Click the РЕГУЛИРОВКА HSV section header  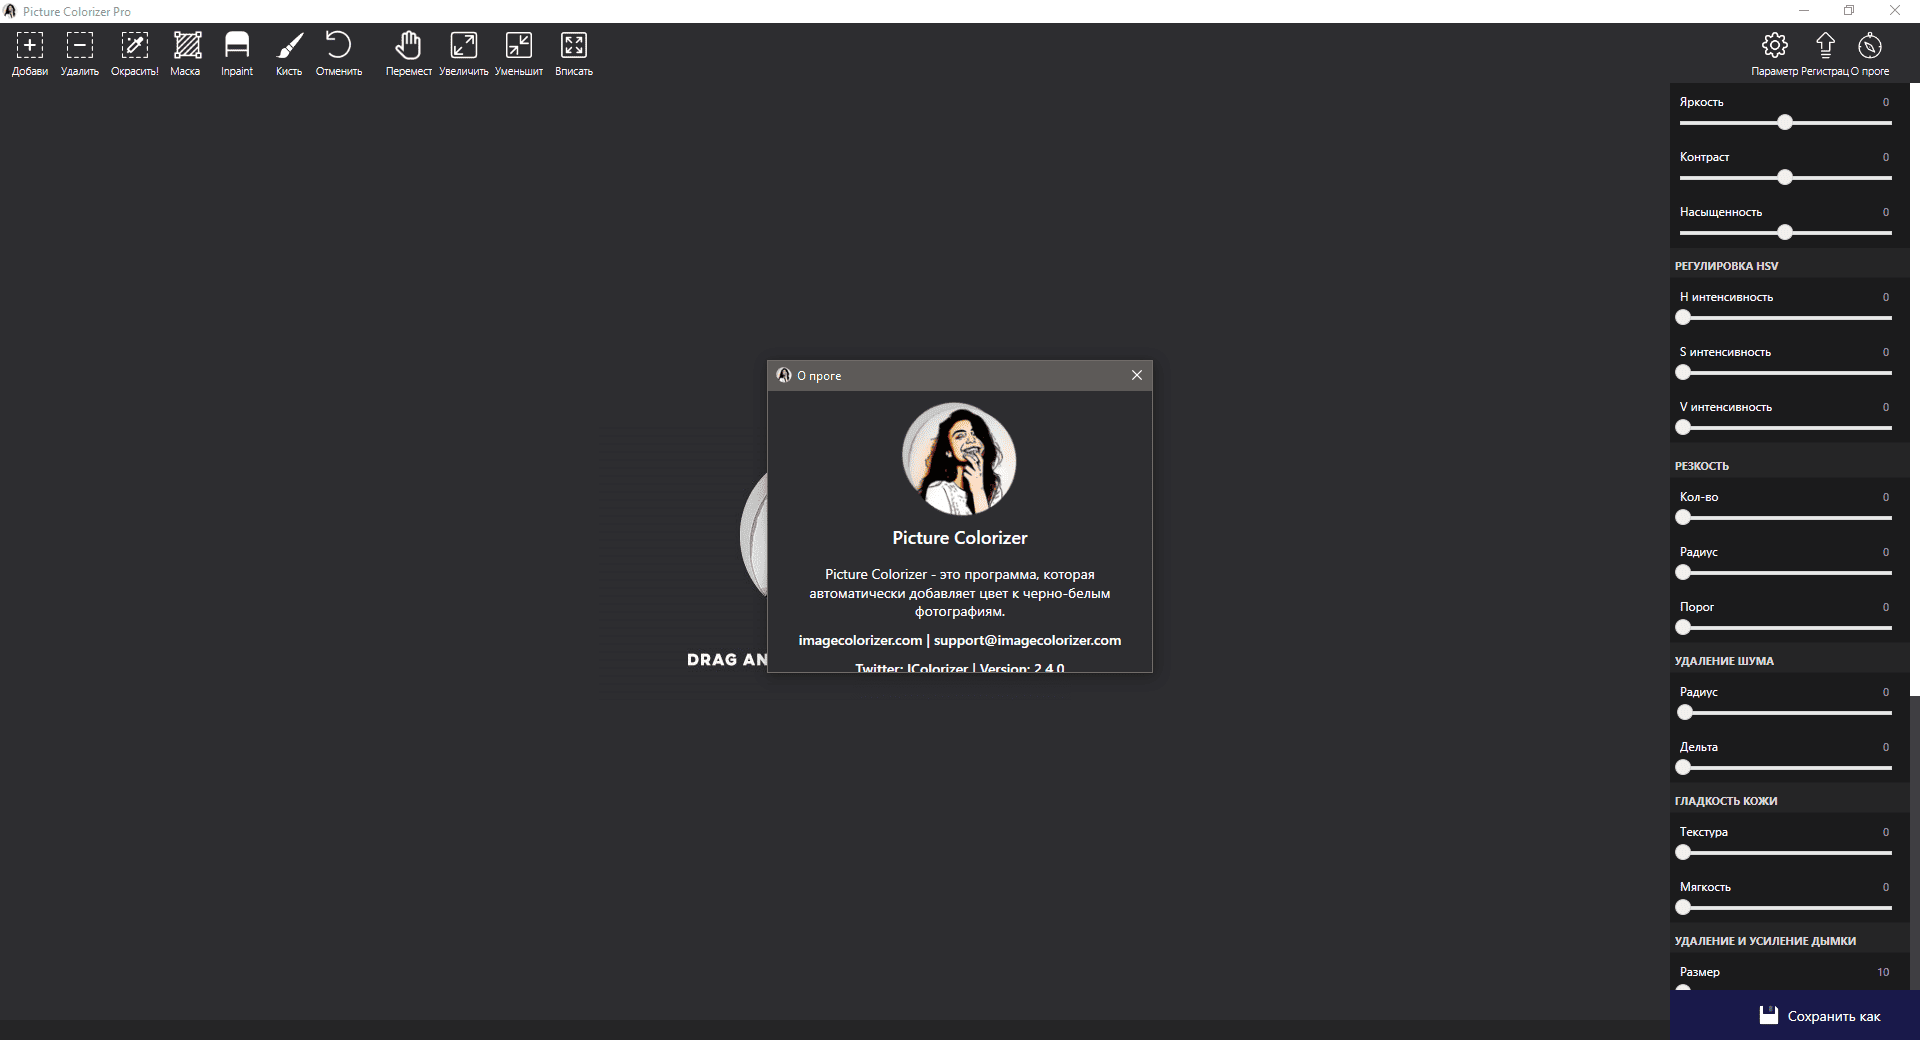[x=1726, y=266]
